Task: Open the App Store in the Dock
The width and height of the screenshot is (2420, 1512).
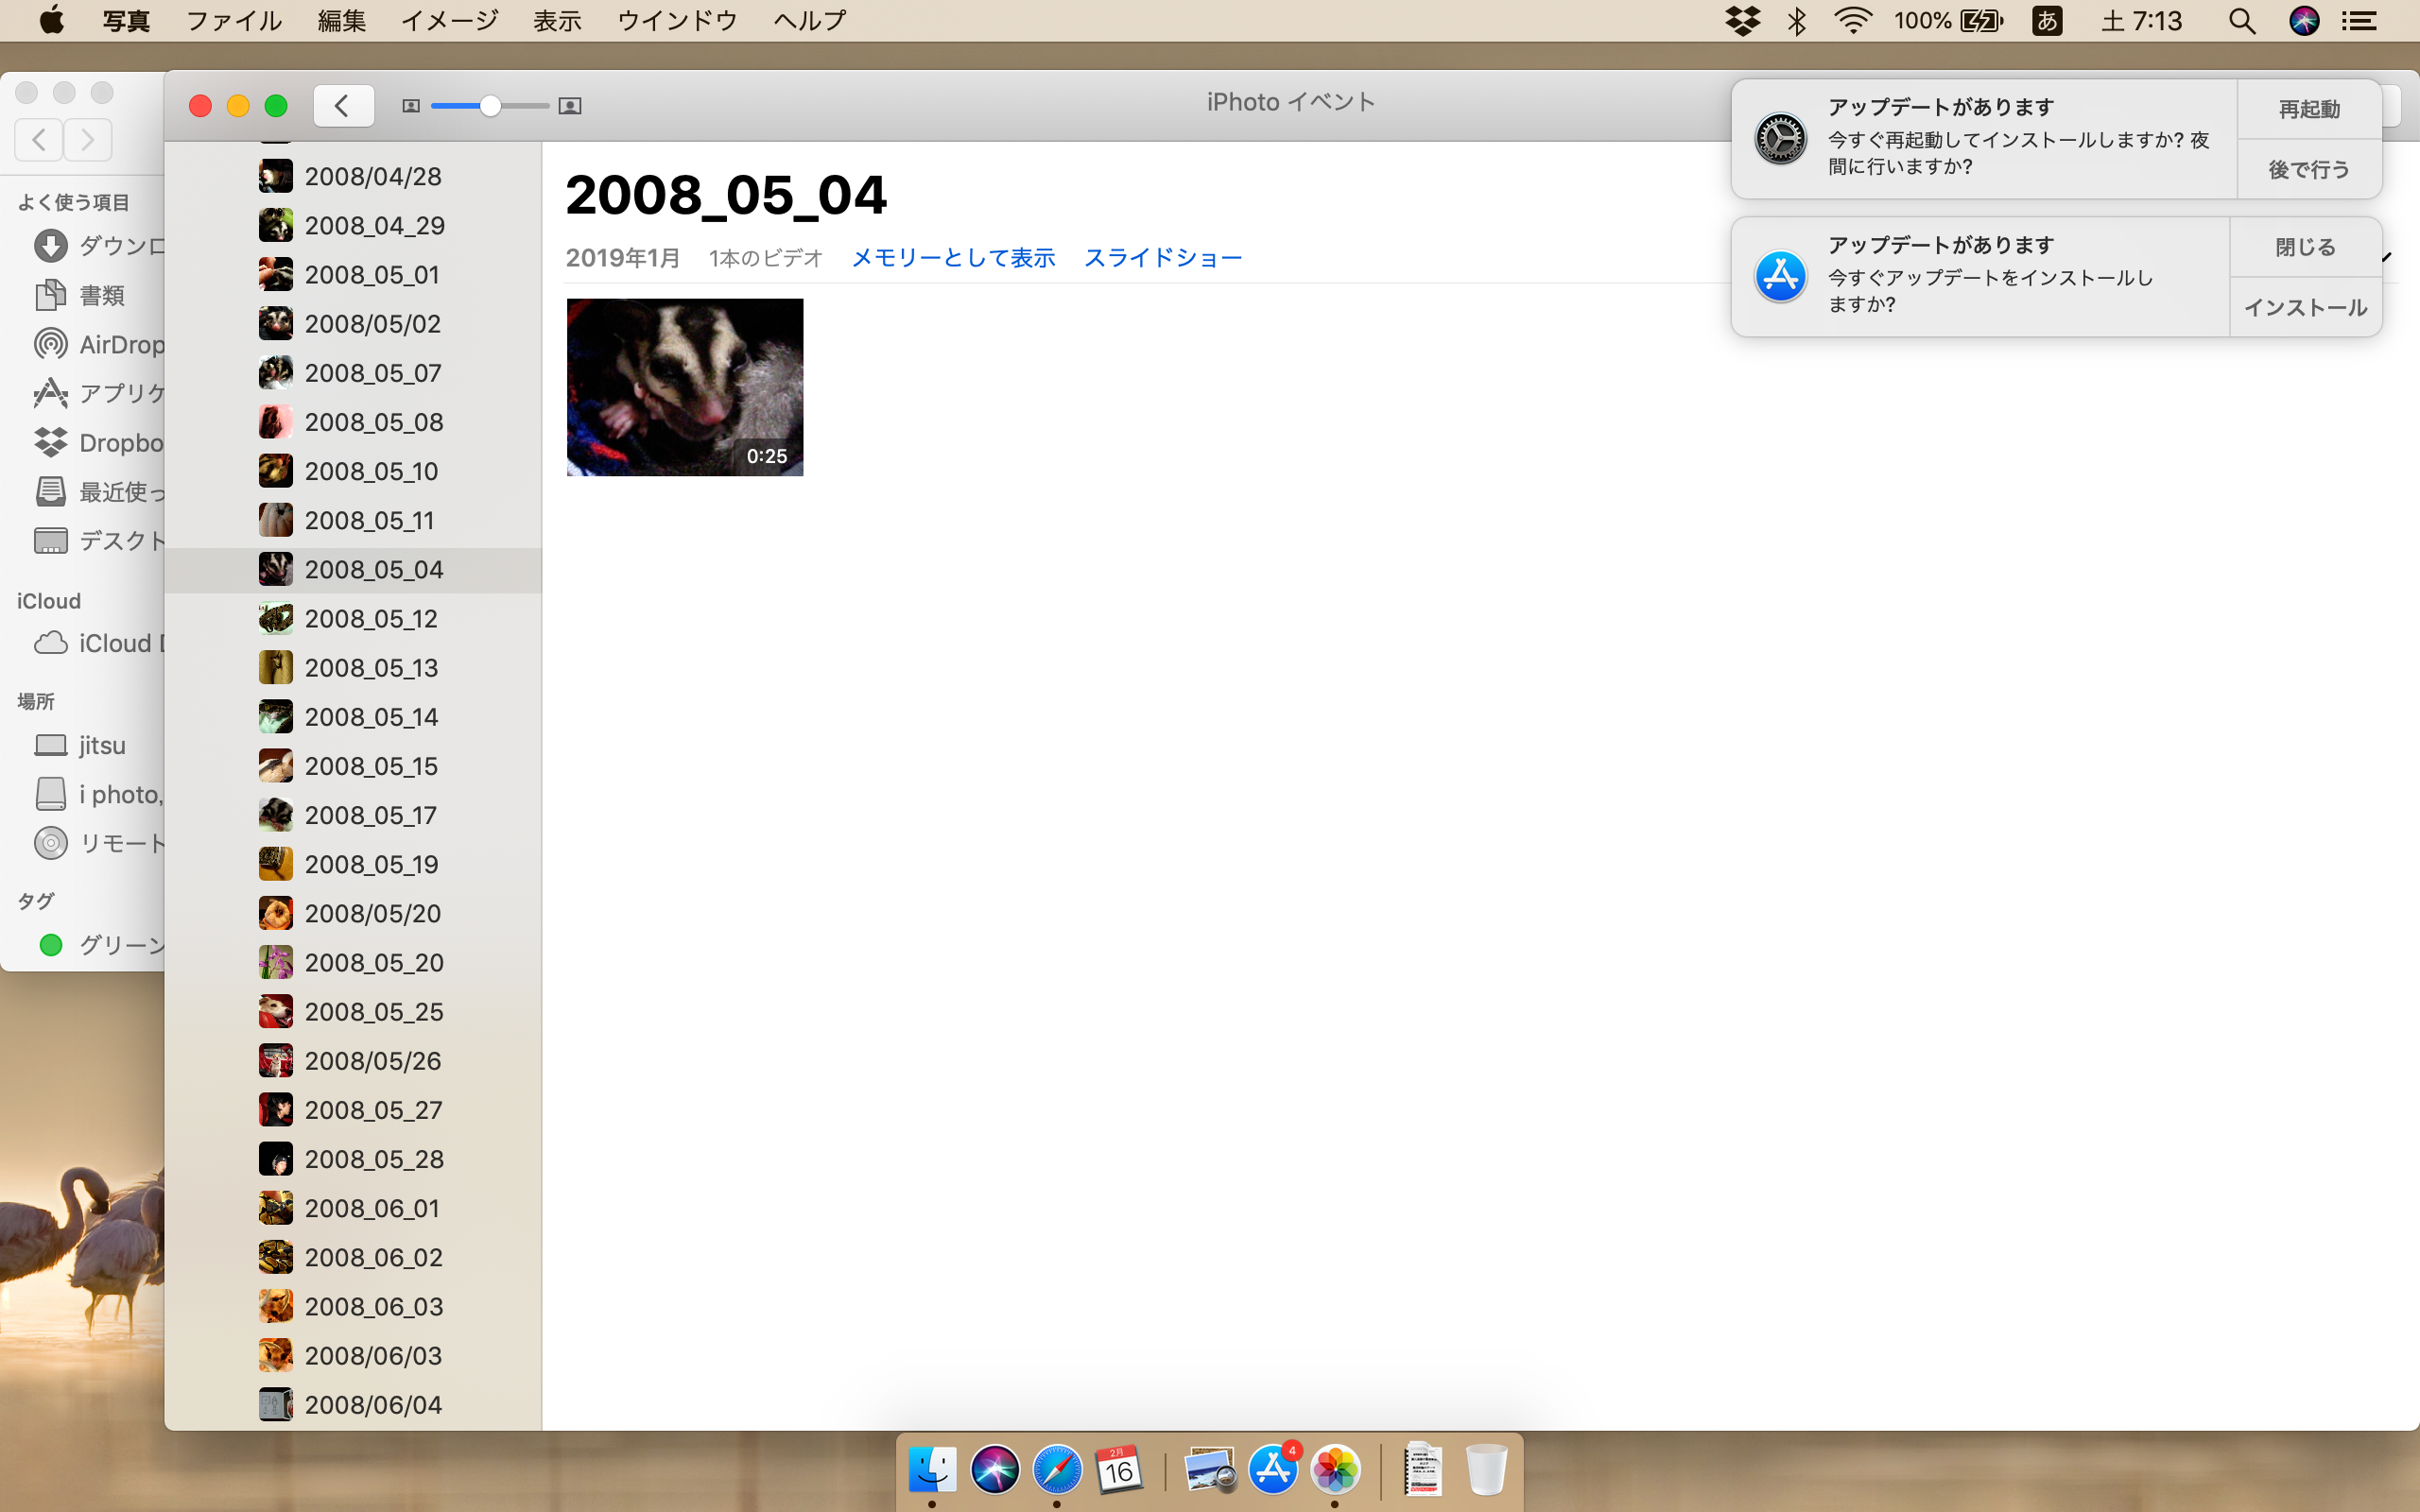Action: (1273, 1469)
